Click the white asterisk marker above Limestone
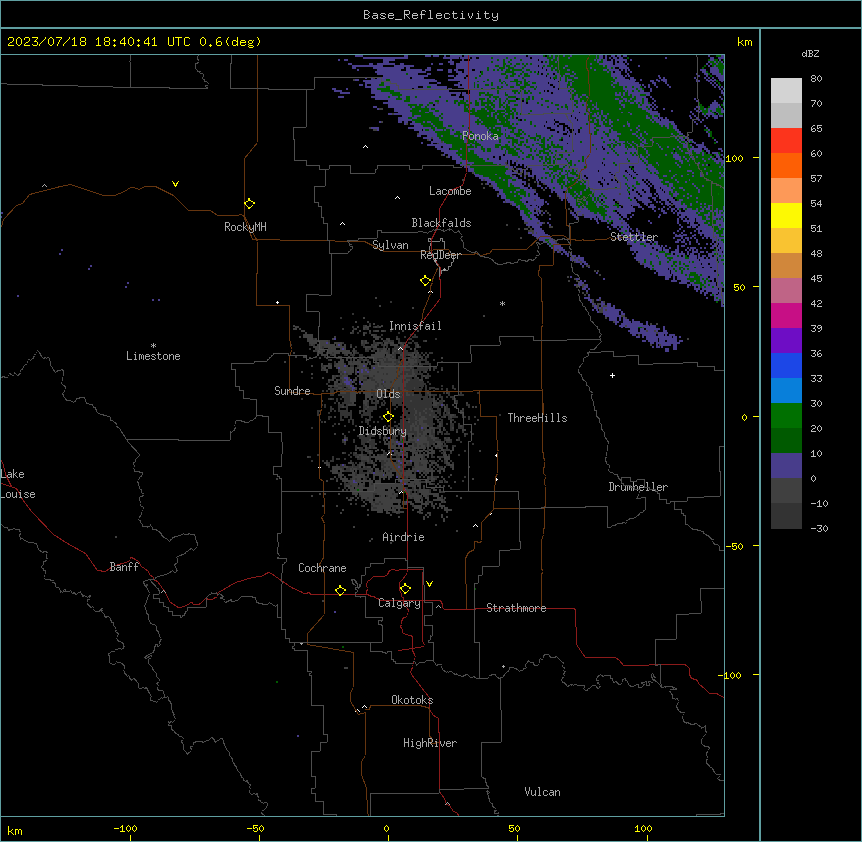This screenshot has width=862, height=842. (153, 346)
